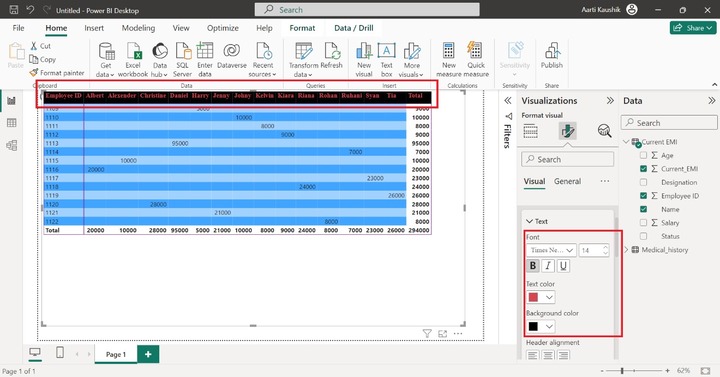Screen dimensions: 720x377
Task: Connect to SQL Server
Action: click(x=182, y=60)
